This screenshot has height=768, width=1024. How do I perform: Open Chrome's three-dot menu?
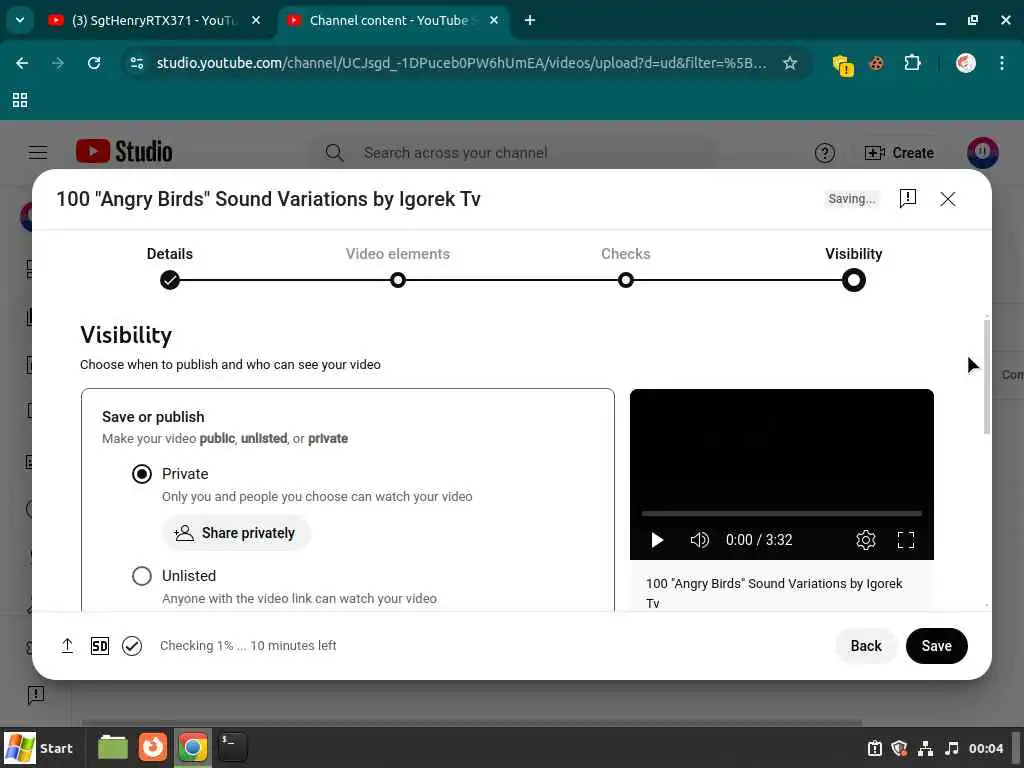tap(1002, 63)
